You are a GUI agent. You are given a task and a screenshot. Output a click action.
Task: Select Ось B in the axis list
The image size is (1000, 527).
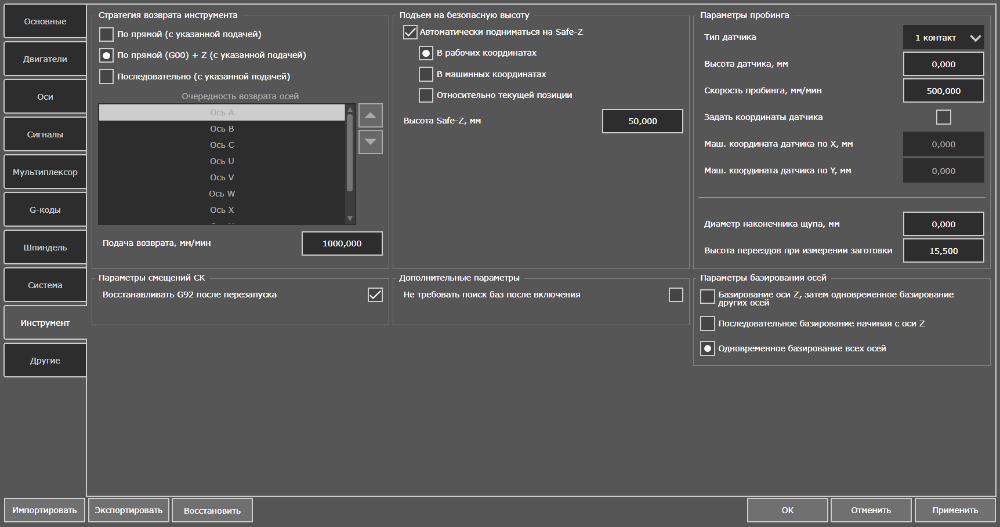pyautogui.click(x=222, y=129)
